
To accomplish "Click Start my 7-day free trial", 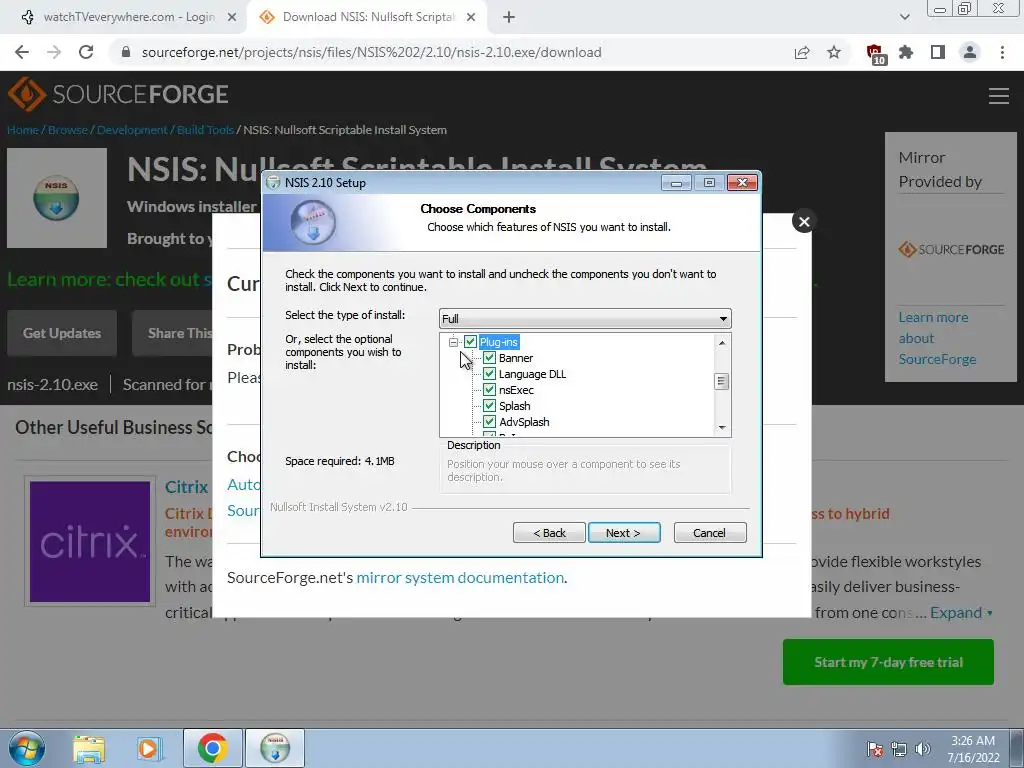I will tap(888, 662).
